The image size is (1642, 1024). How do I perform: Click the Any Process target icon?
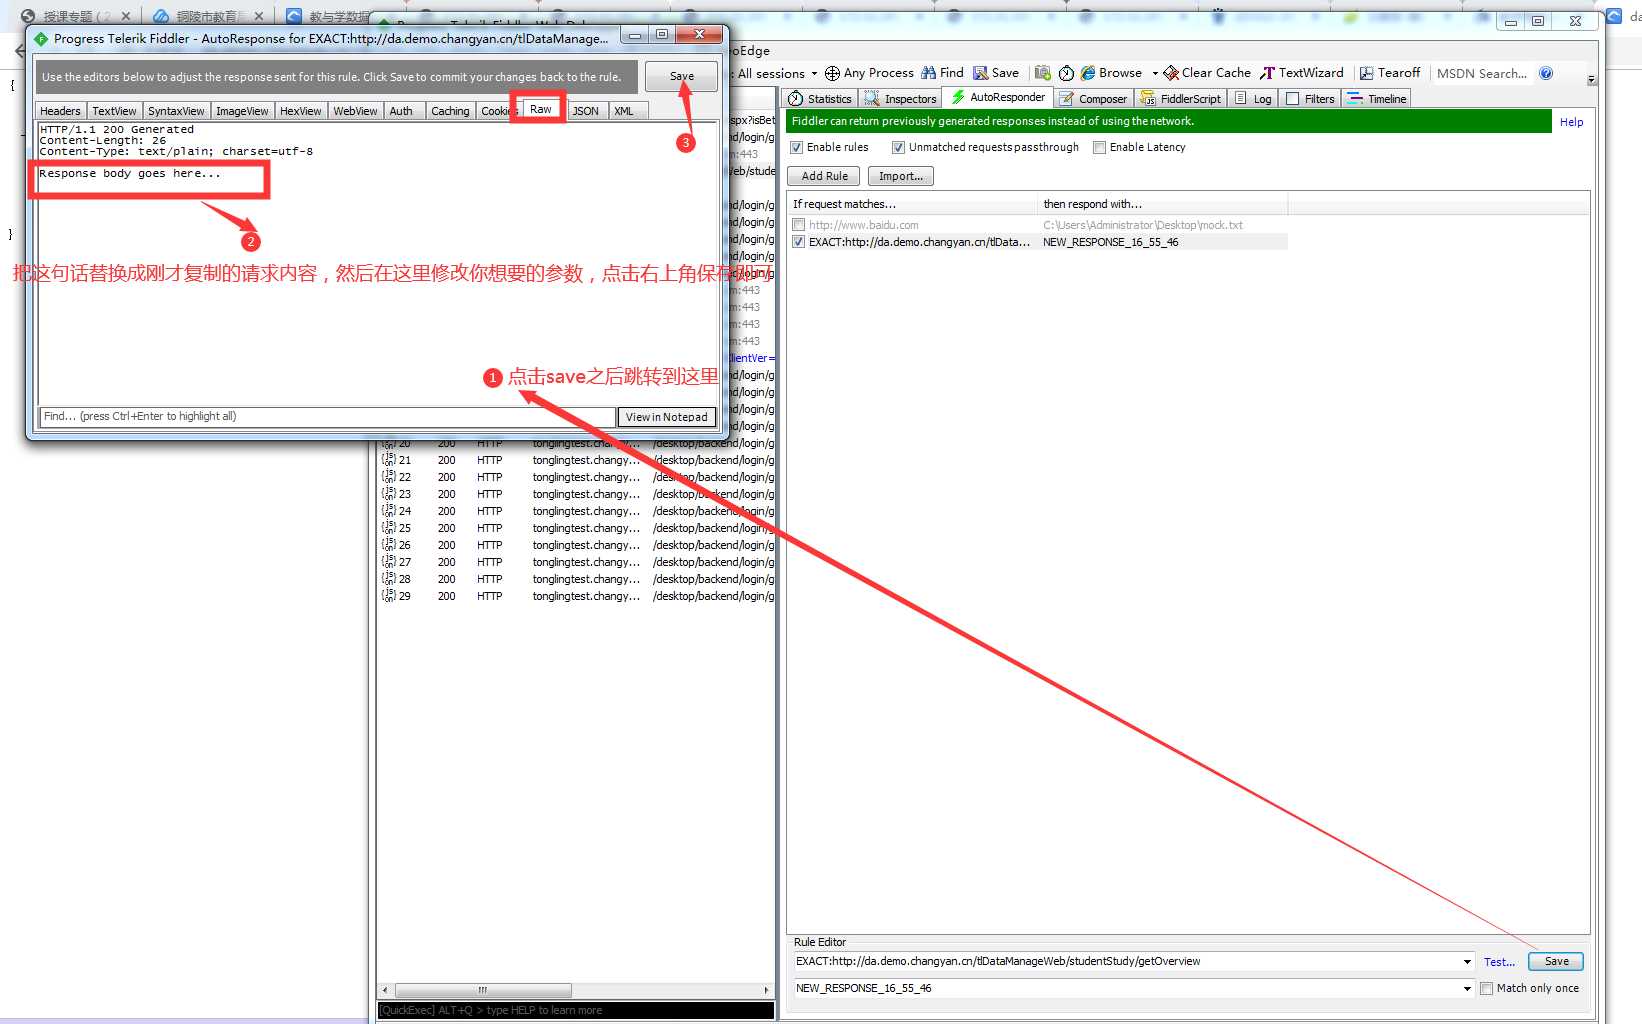coord(832,73)
